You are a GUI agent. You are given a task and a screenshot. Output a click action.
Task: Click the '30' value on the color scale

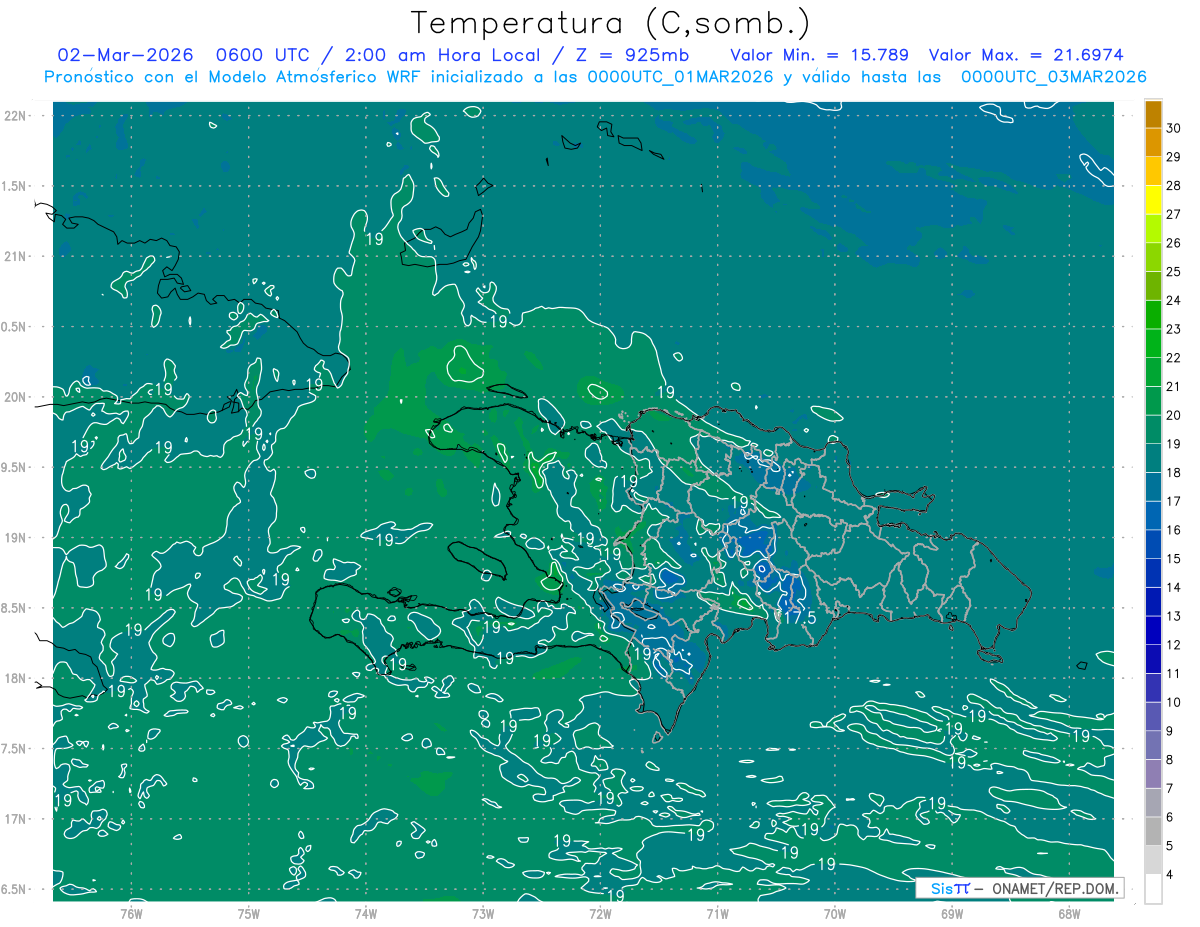pyautogui.click(x=1173, y=129)
